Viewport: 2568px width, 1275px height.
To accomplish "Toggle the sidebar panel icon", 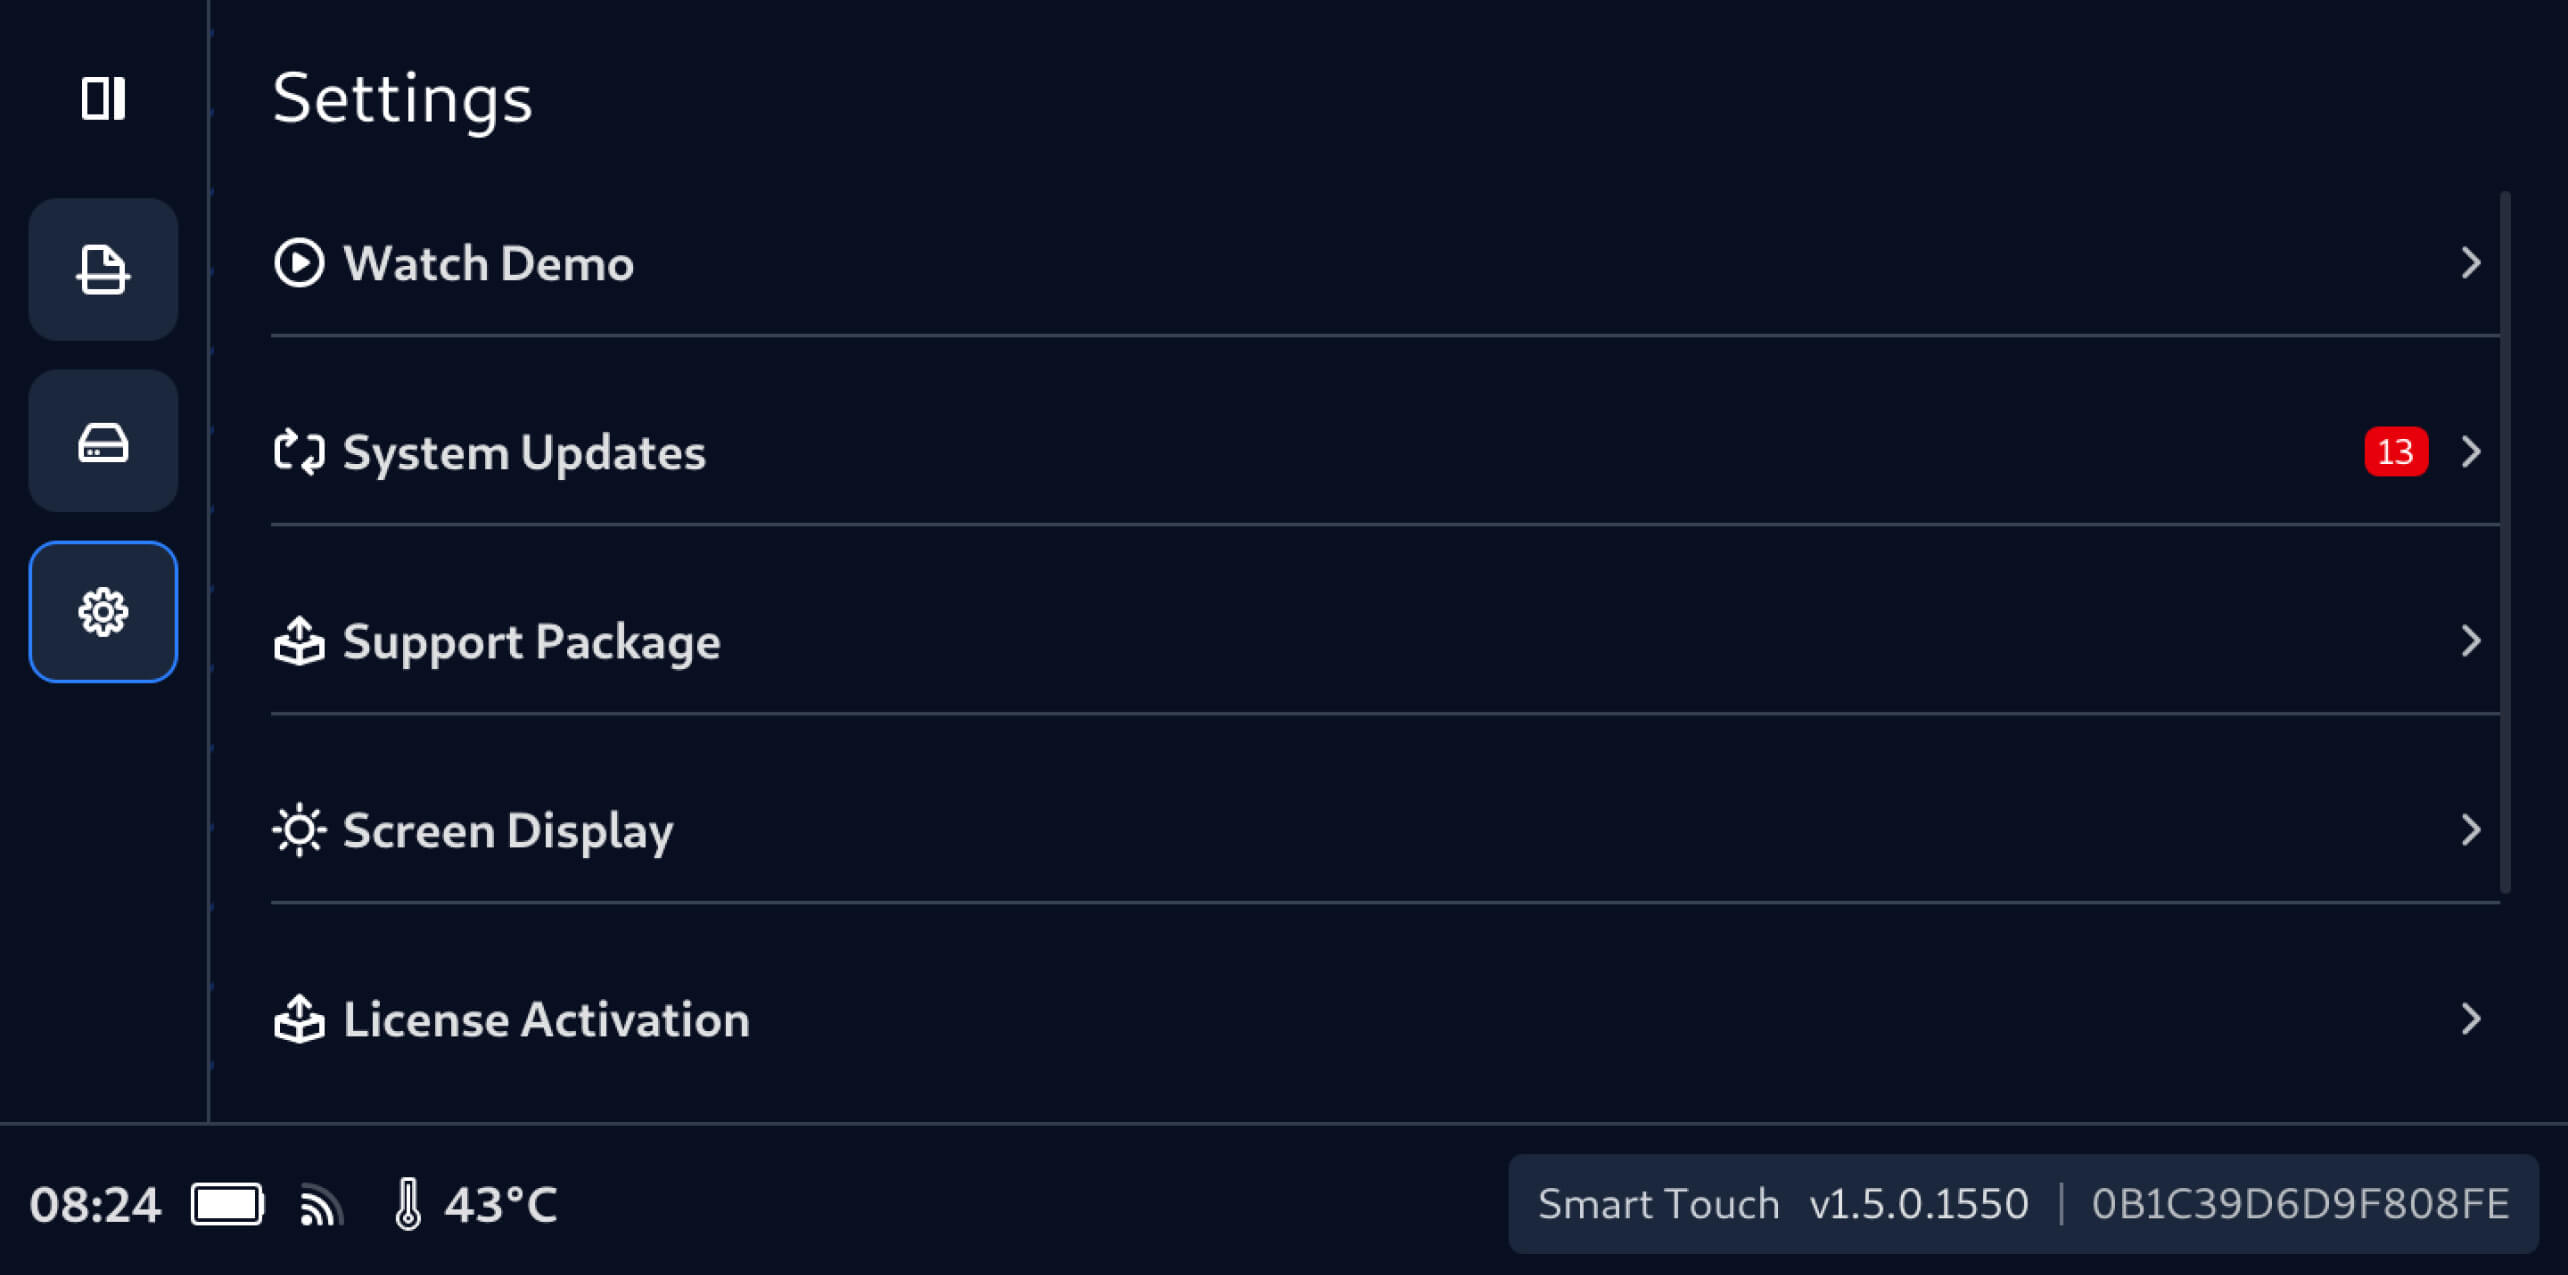I will pyautogui.click(x=103, y=99).
